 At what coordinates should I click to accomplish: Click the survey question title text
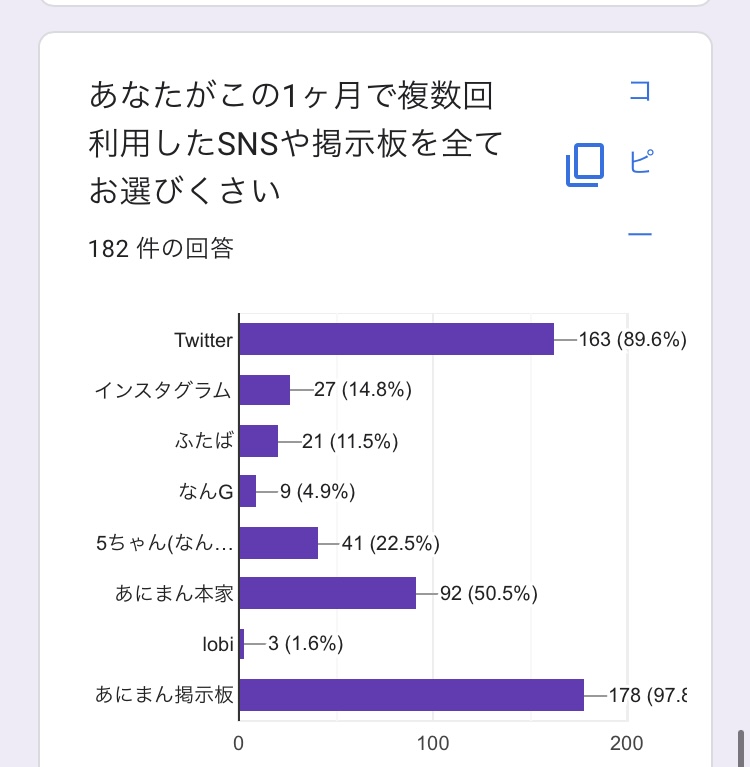[x=295, y=142]
